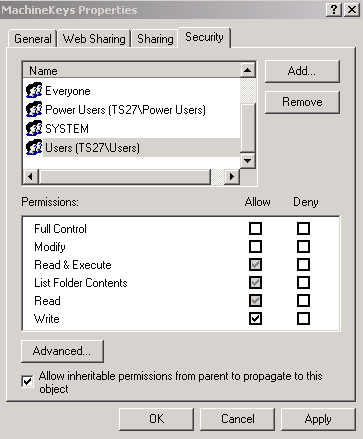The image size is (363, 439).
Task: Switch to the General tab
Action: tap(33, 39)
